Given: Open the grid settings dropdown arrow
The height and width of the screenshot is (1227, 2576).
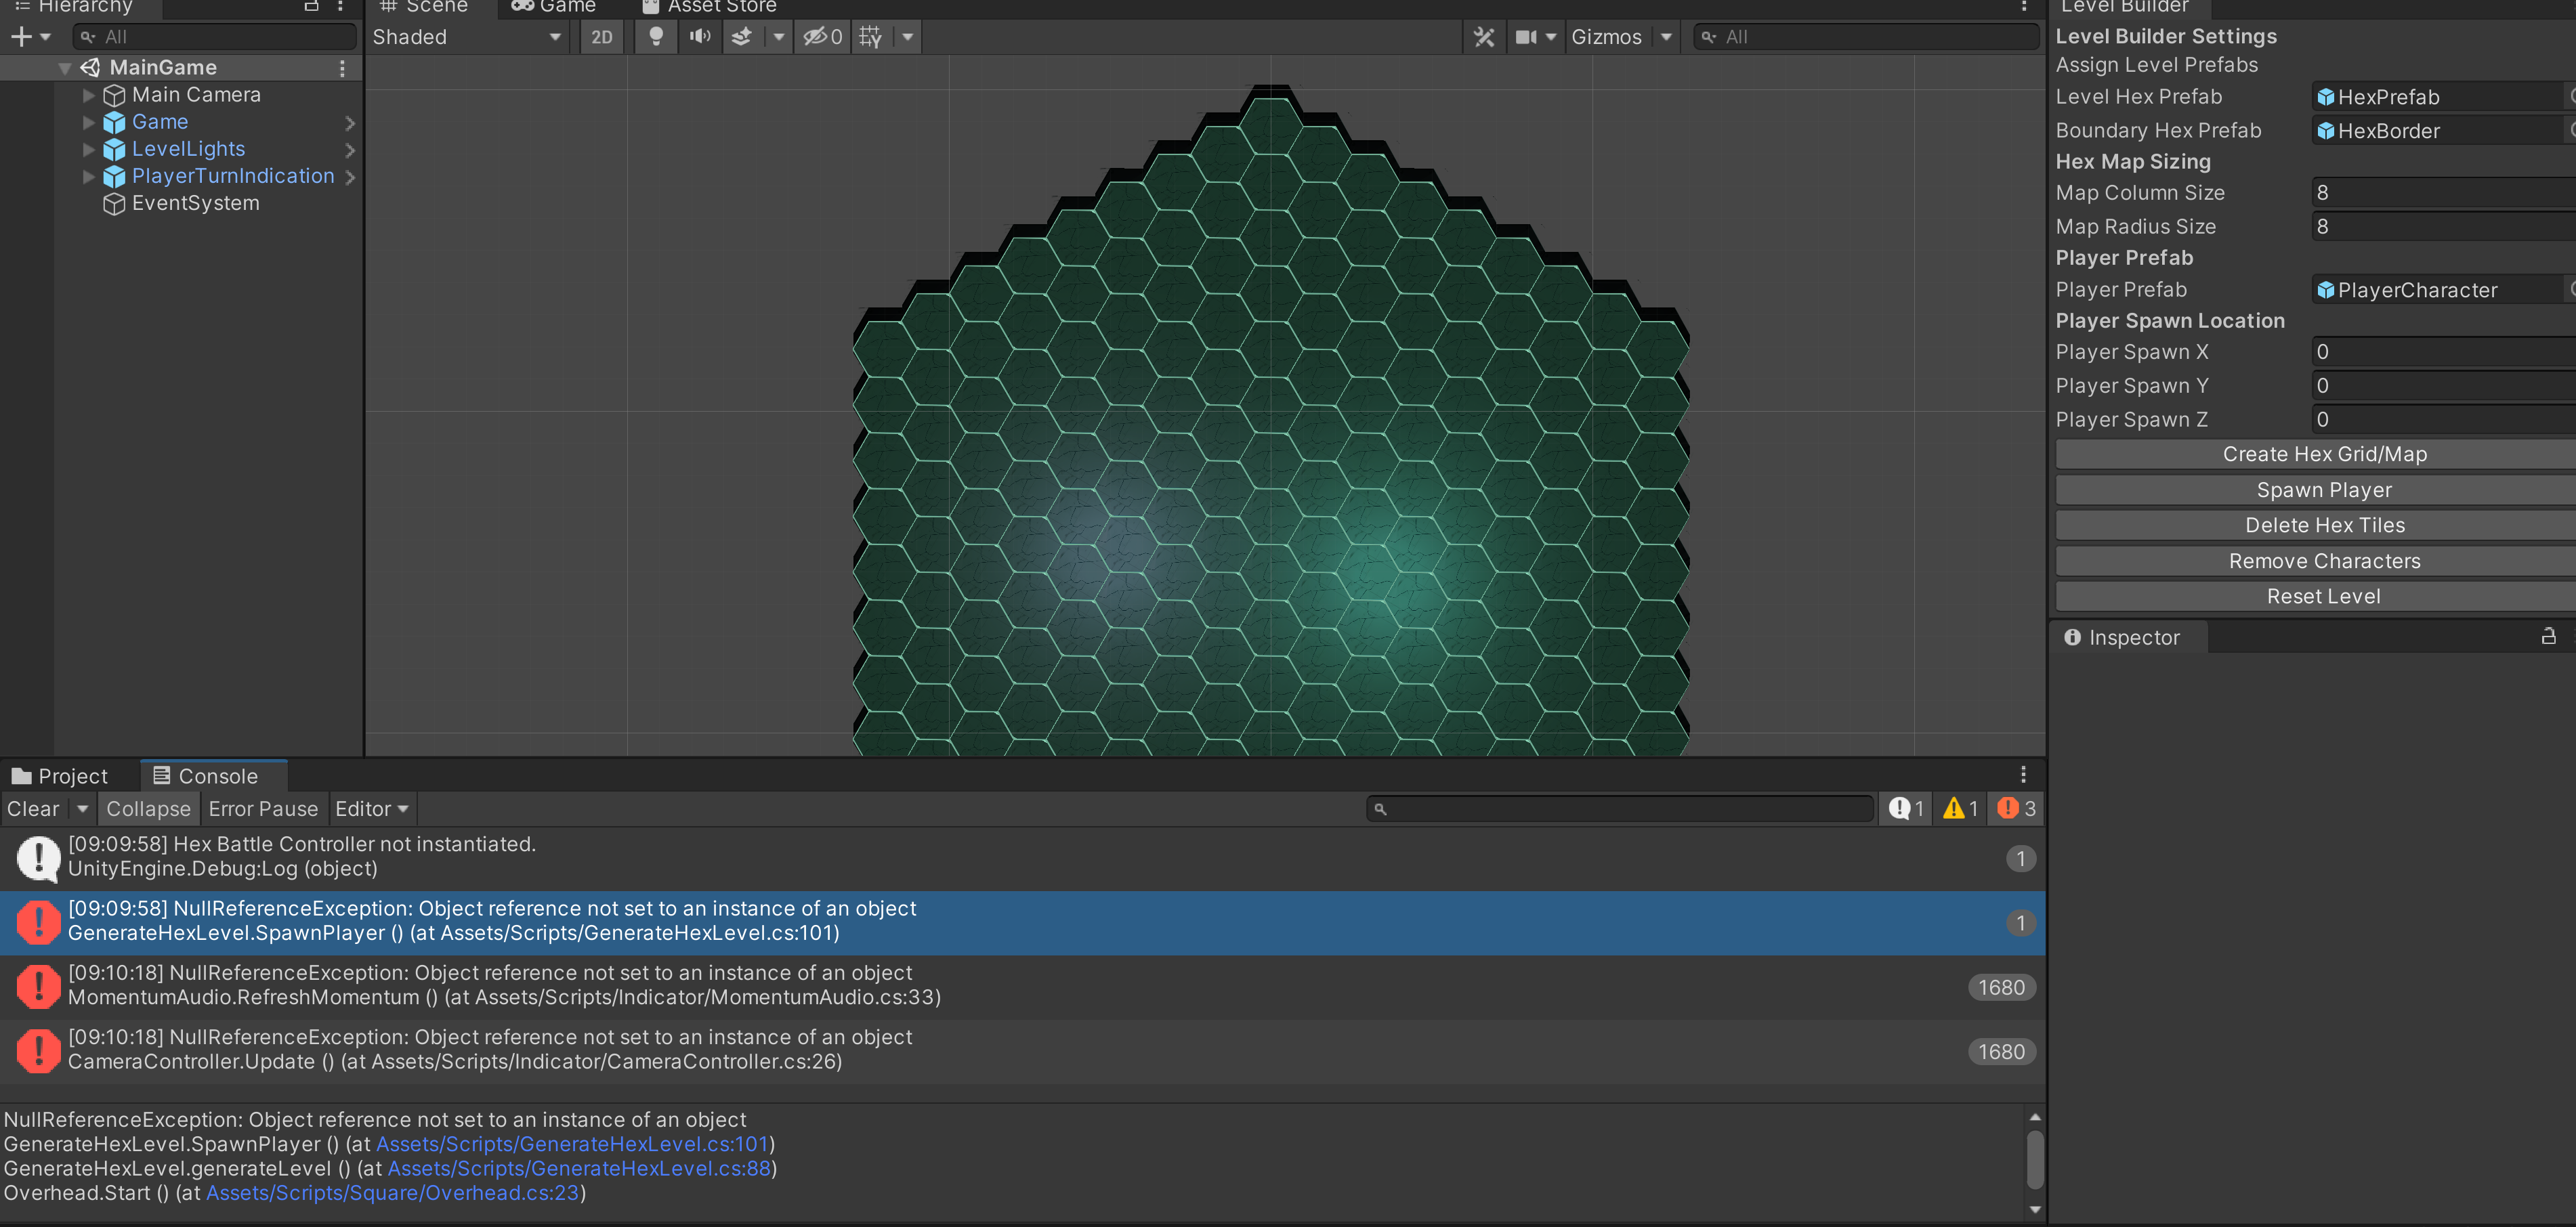Looking at the screenshot, I should [x=907, y=37].
